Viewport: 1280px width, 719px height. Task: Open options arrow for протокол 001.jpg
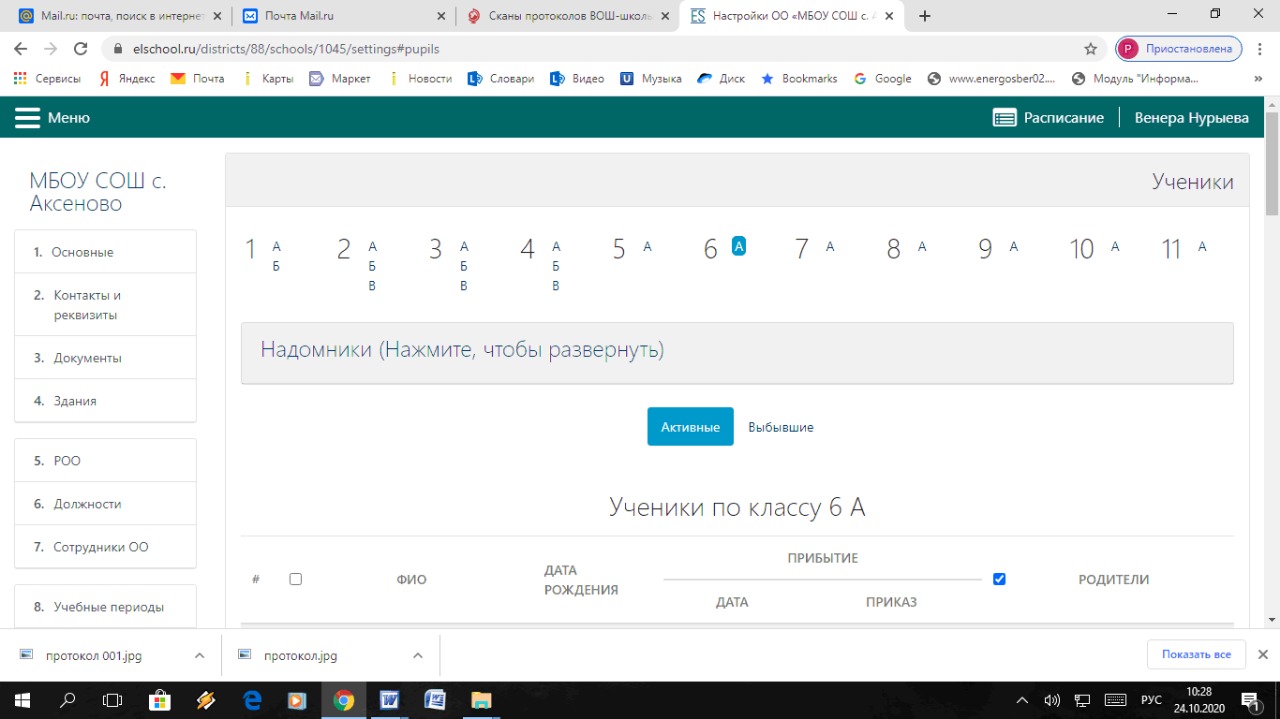pyautogui.click(x=199, y=656)
